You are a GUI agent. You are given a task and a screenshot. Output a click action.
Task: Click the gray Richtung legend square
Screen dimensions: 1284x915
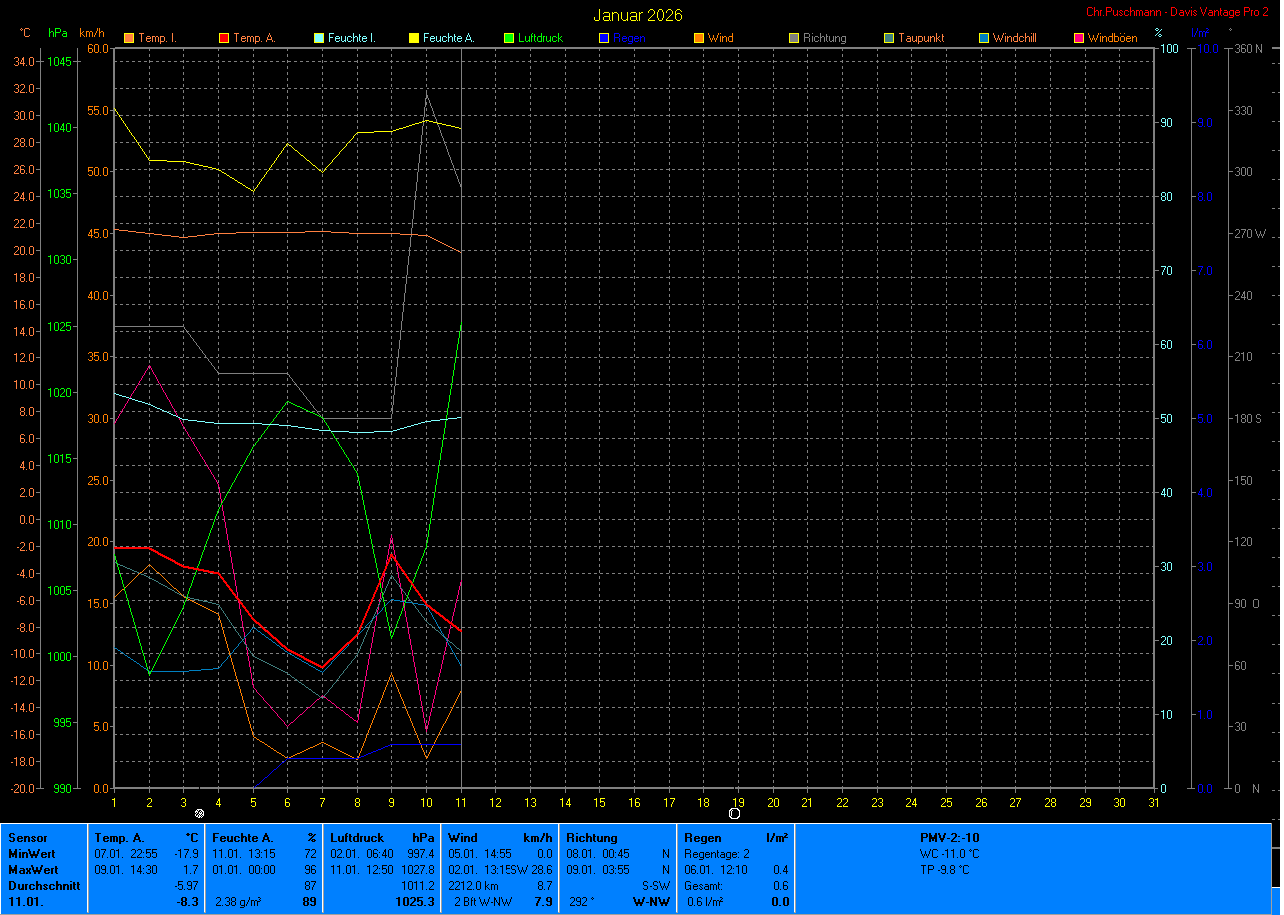(793, 39)
